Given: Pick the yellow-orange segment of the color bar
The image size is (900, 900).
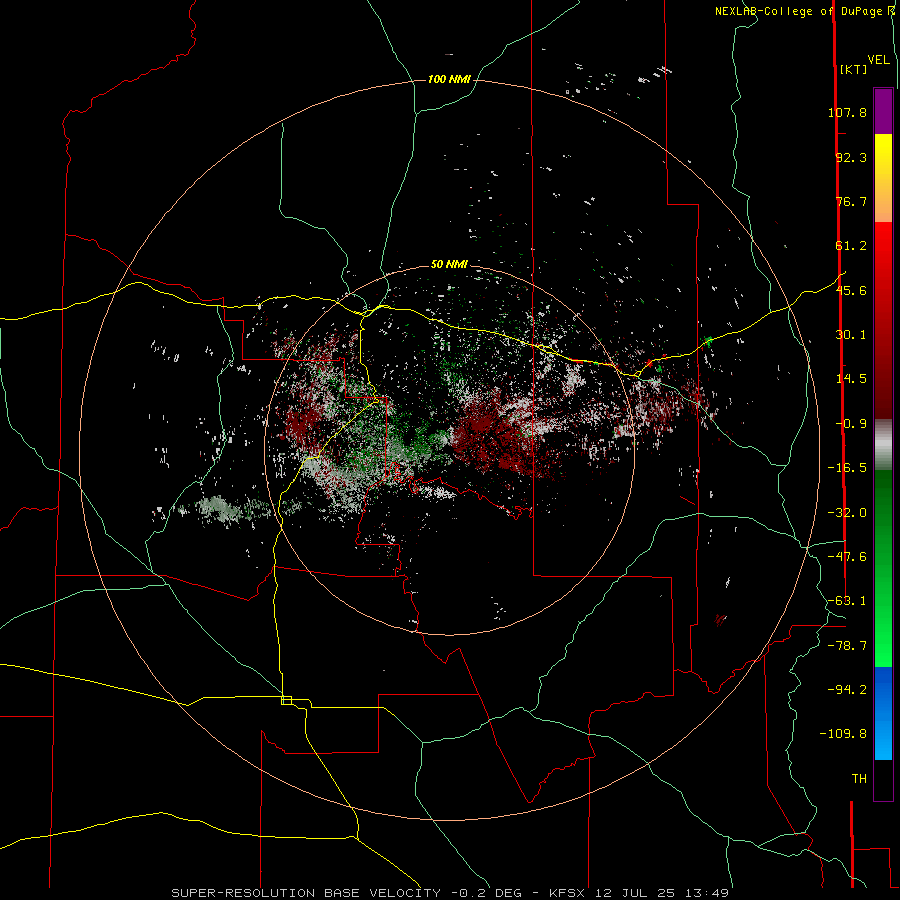Looking at the screenshot, I should pos(883,178).
